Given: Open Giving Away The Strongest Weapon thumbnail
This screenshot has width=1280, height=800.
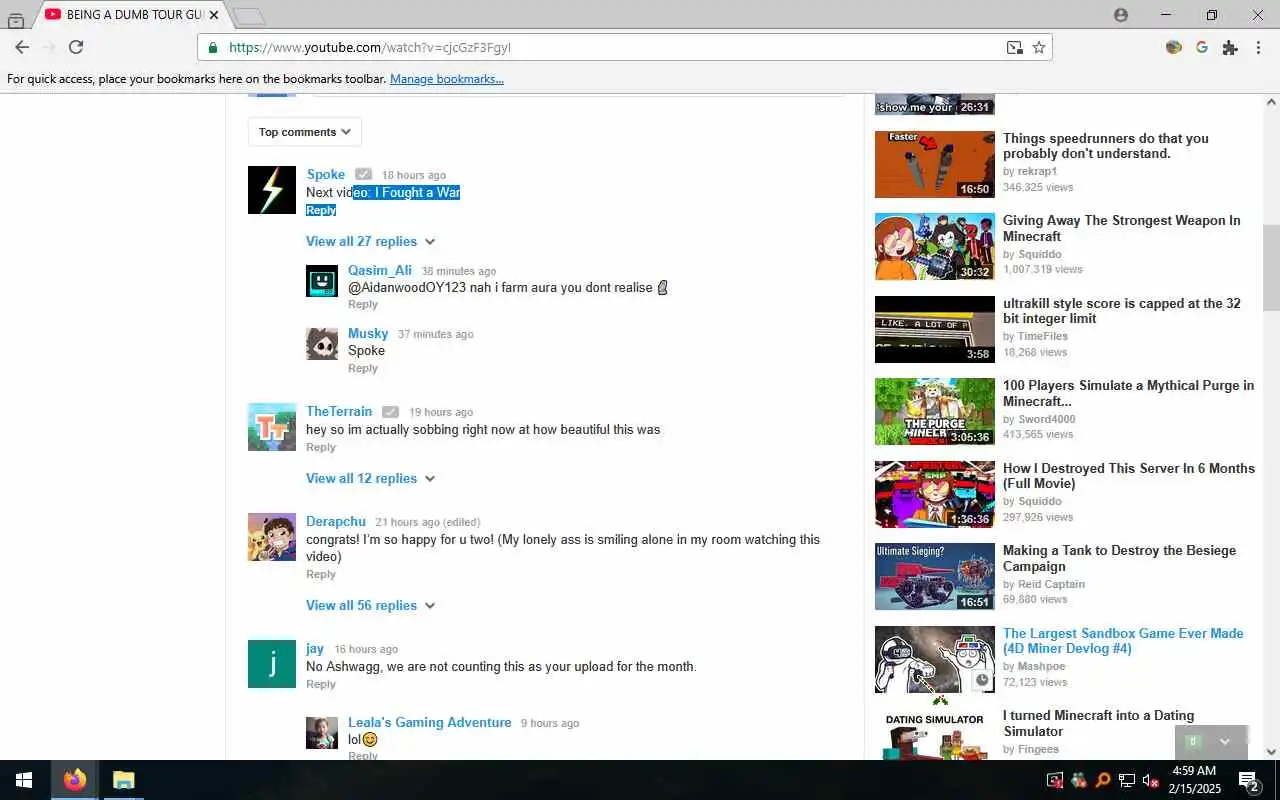Looking at the screenshot, I should pyautogui.click(x=935, y=246).
